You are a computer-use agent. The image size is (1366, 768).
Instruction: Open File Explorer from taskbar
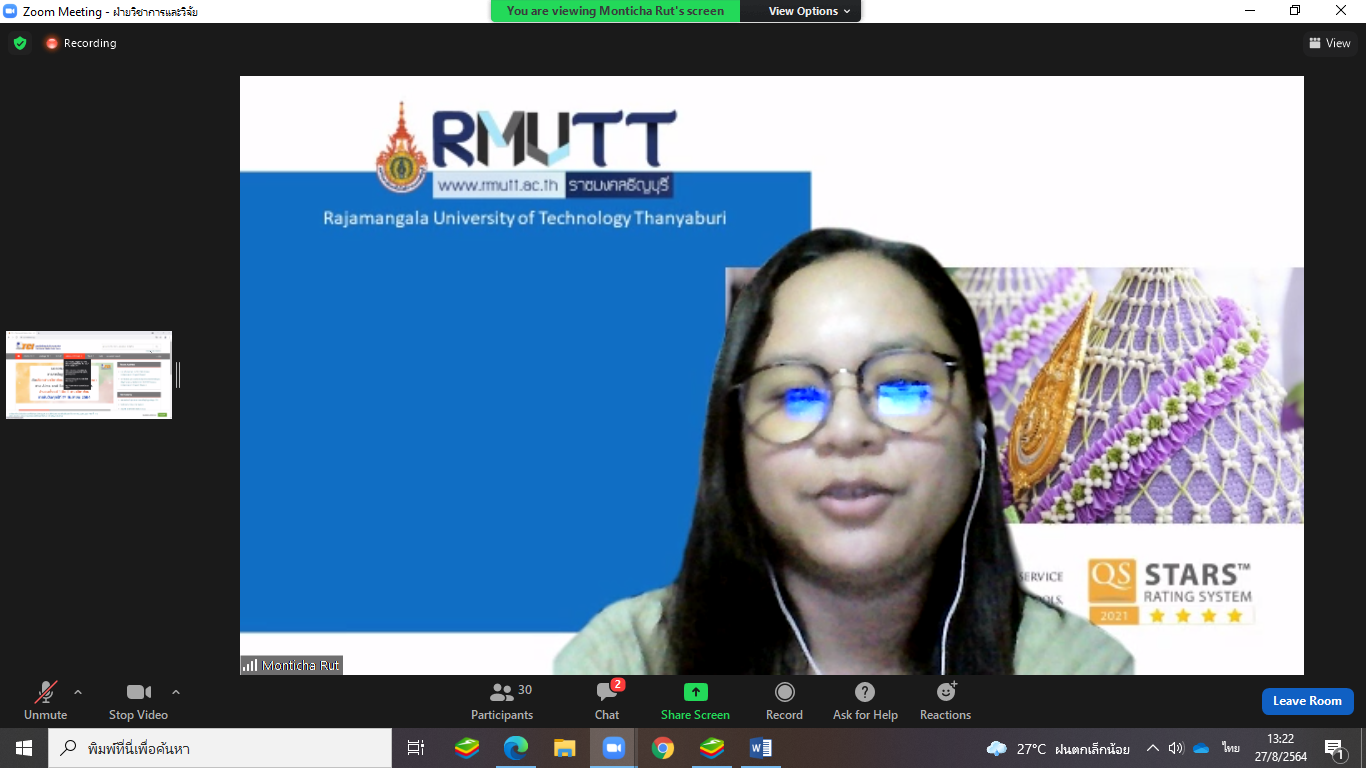tap(564, 748)
